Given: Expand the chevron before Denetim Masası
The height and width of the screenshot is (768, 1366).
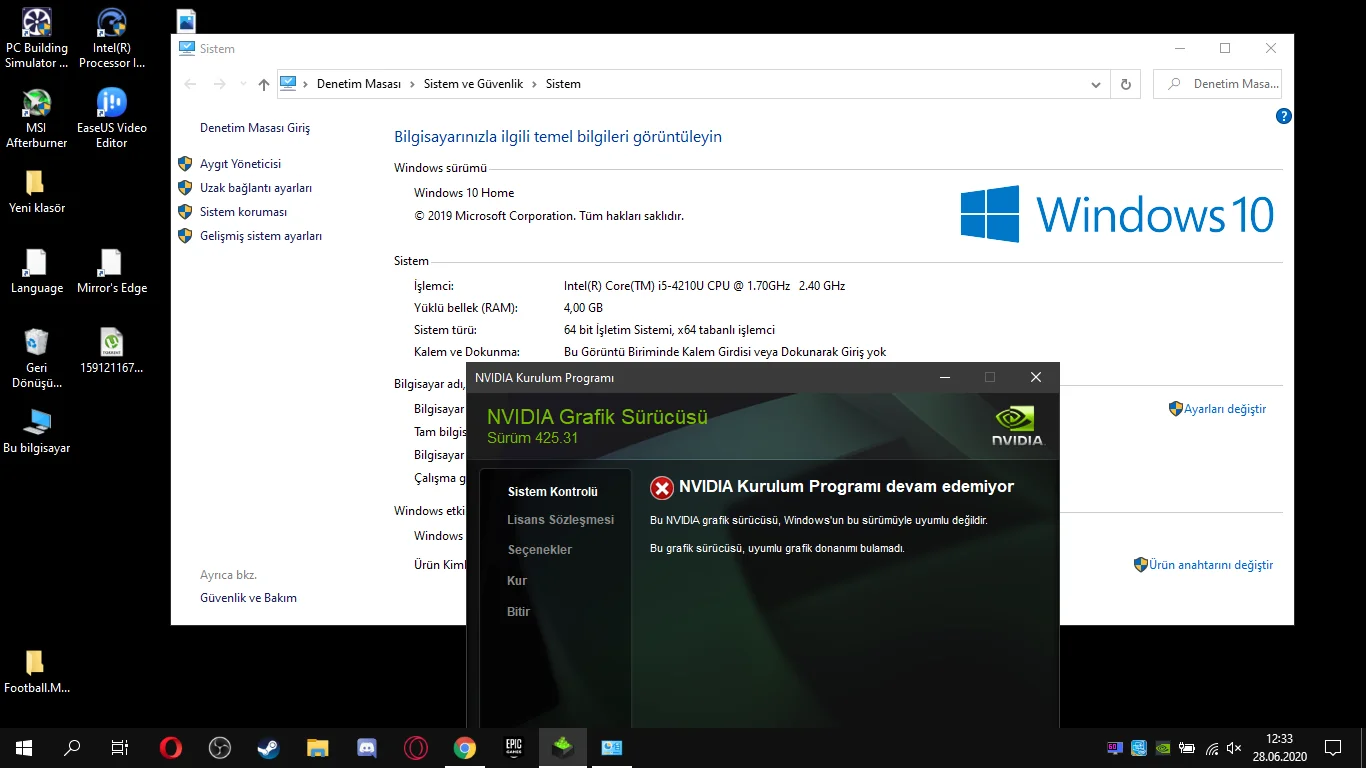Looking at the screenshot, I should 305,84.
